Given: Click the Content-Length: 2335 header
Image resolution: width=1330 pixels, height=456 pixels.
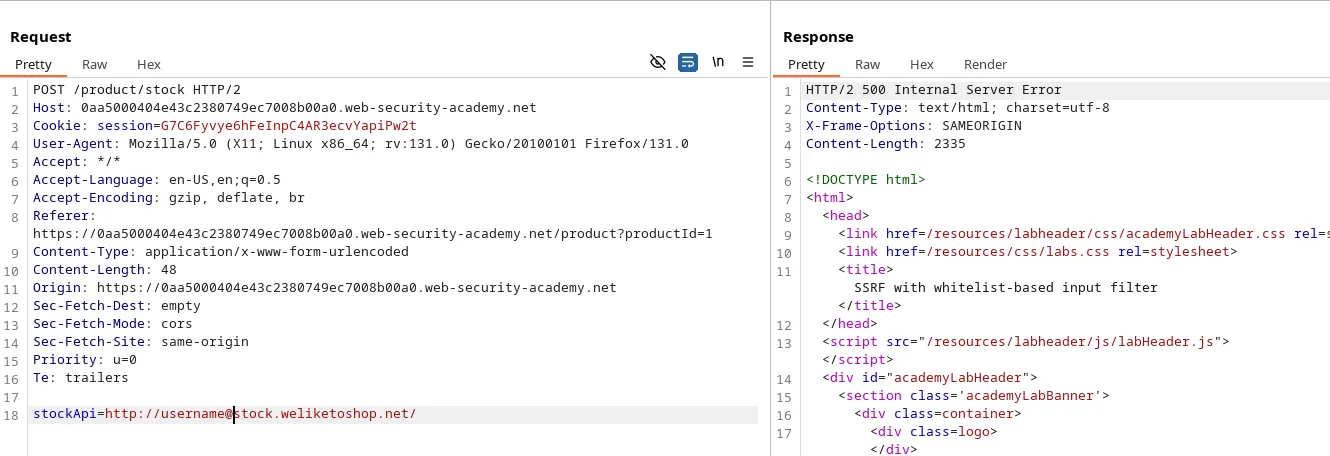Looking at the screenshot, I should [x=886, y=144].
